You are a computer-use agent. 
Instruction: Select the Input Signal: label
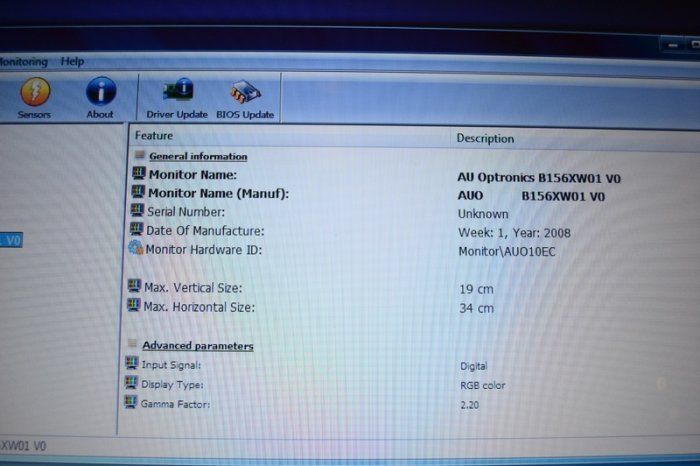click(171, 365)
